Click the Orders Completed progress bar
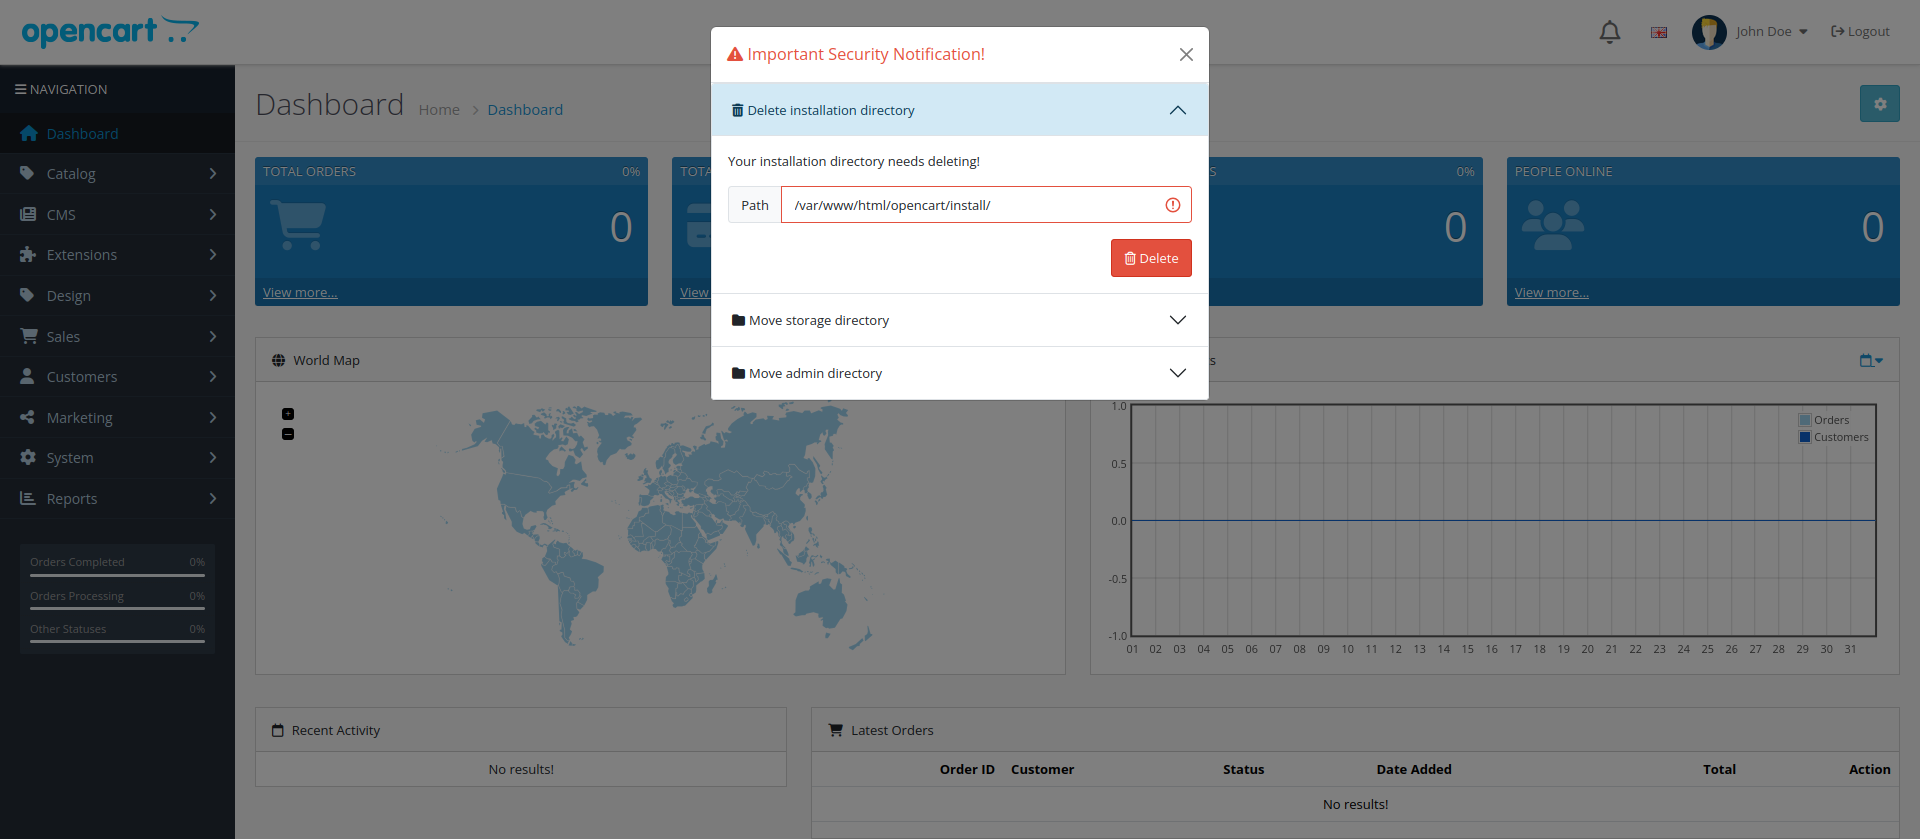Viewport: 1920px width, 839px height. (x=117, y=576)
